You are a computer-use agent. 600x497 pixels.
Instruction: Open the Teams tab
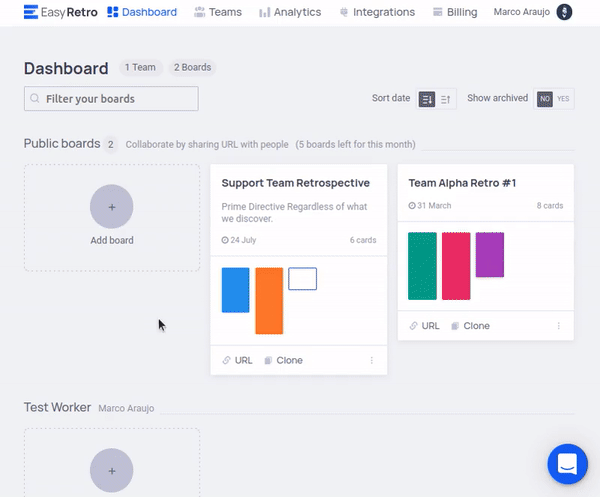coord(218,12)
